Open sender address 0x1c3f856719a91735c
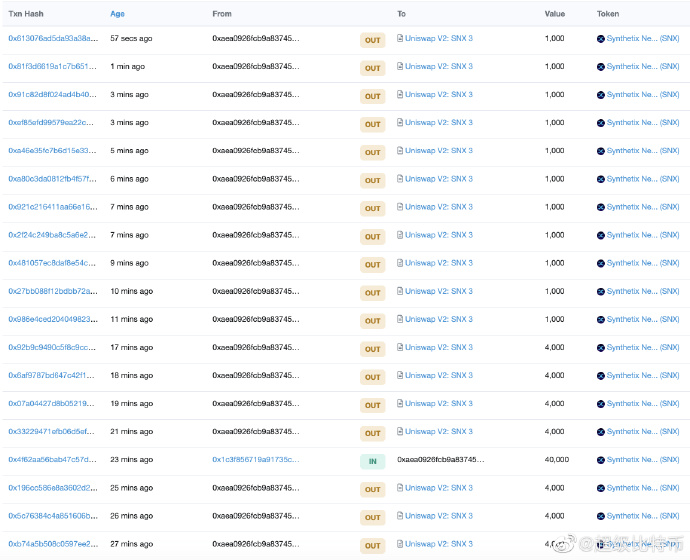 click(x=254, y=460)
